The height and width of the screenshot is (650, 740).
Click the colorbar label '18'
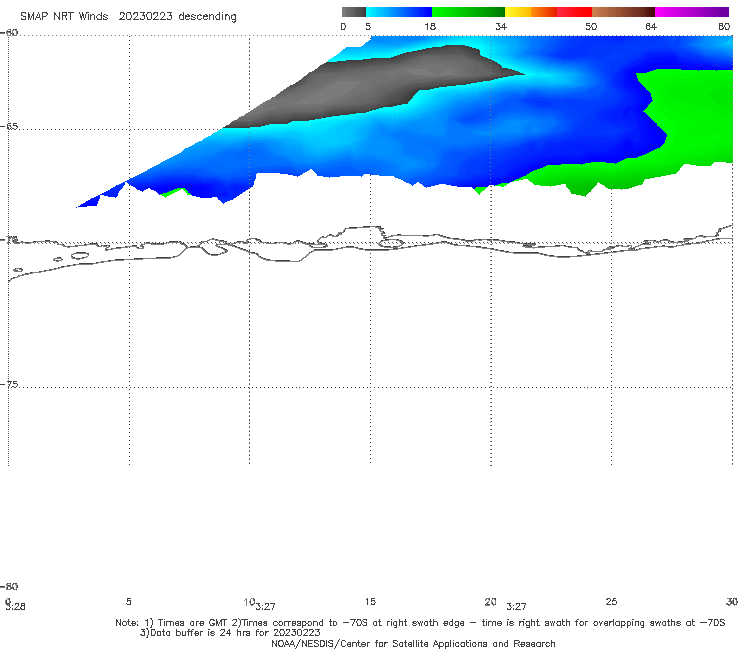(430, 26)
